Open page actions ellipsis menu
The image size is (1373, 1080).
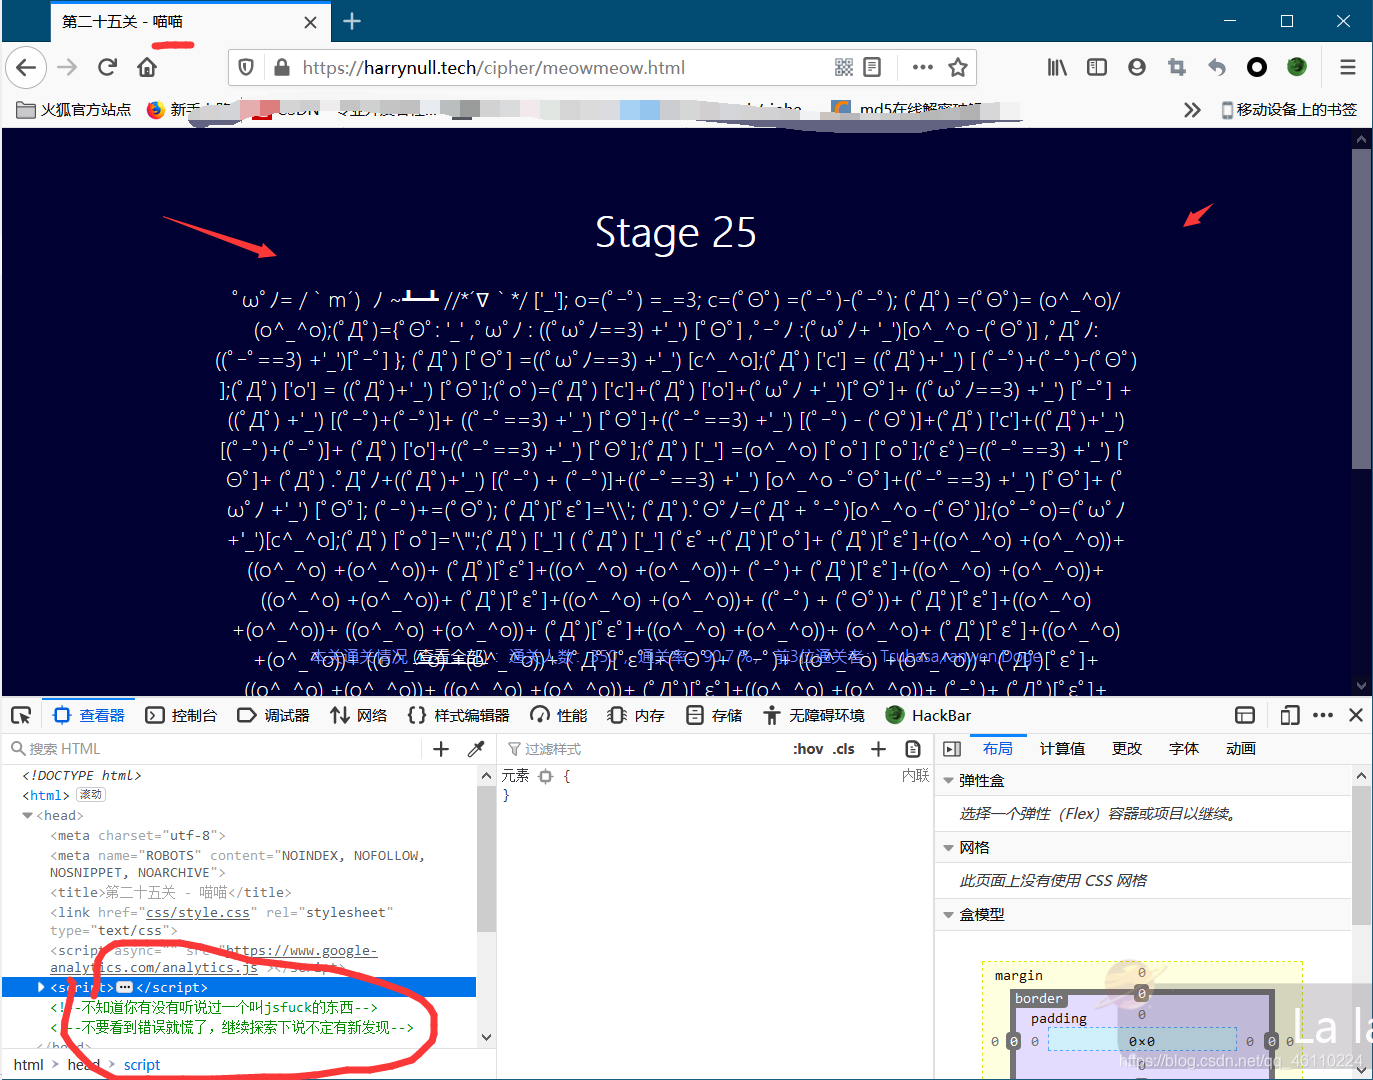click(x=923, y=67)
